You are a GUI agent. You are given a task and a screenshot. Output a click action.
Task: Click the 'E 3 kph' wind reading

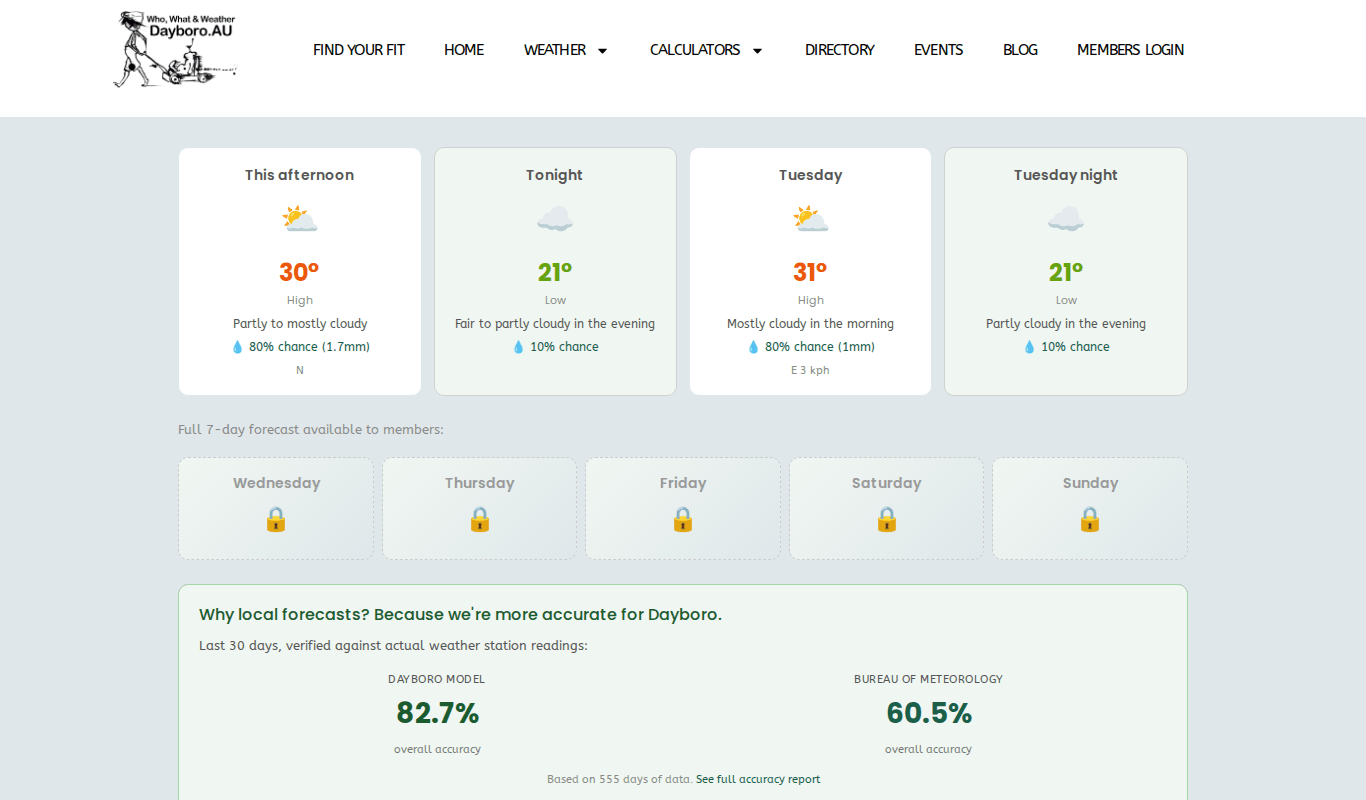(810, 370)
